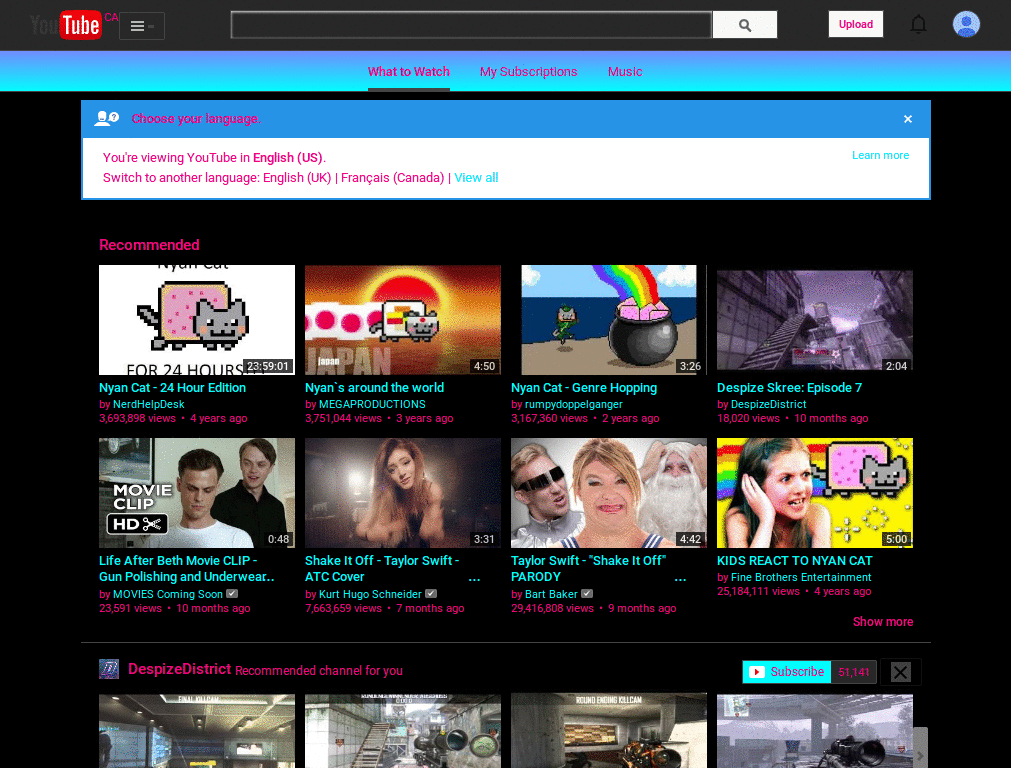Switch language to English (UK)

297,178
